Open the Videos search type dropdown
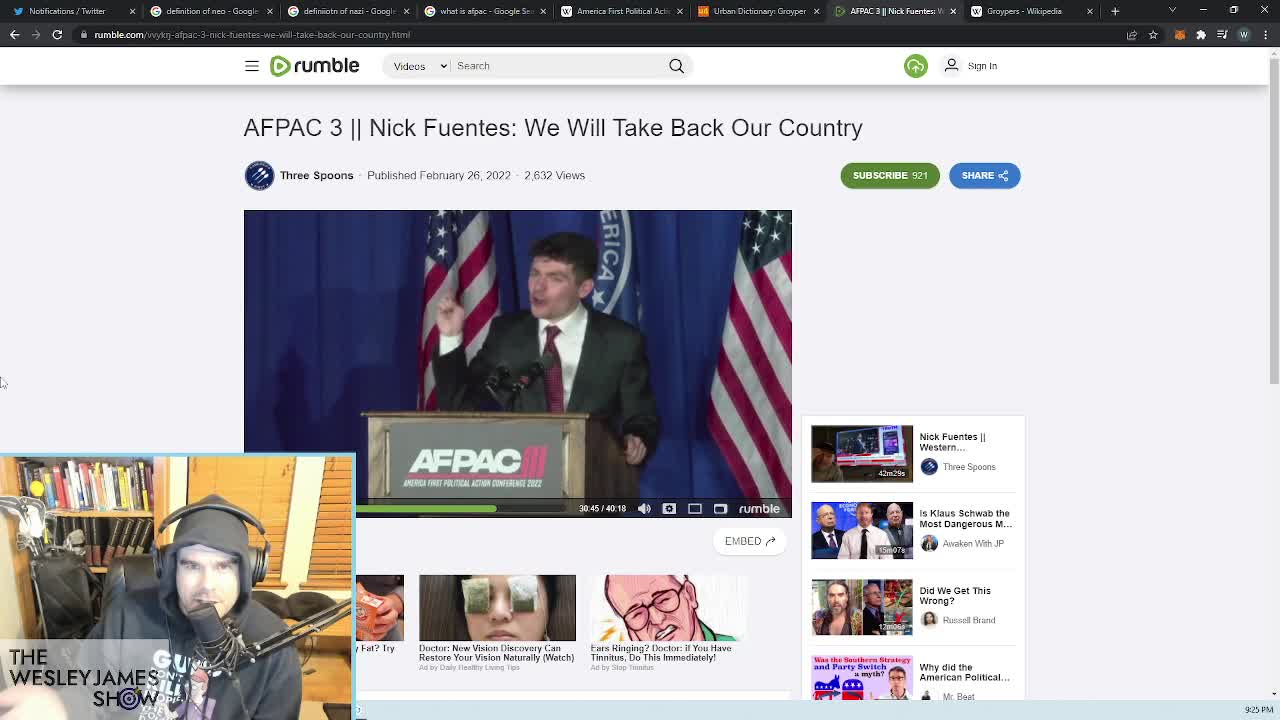Viewport: 1280px width, 720px height. 419,66
